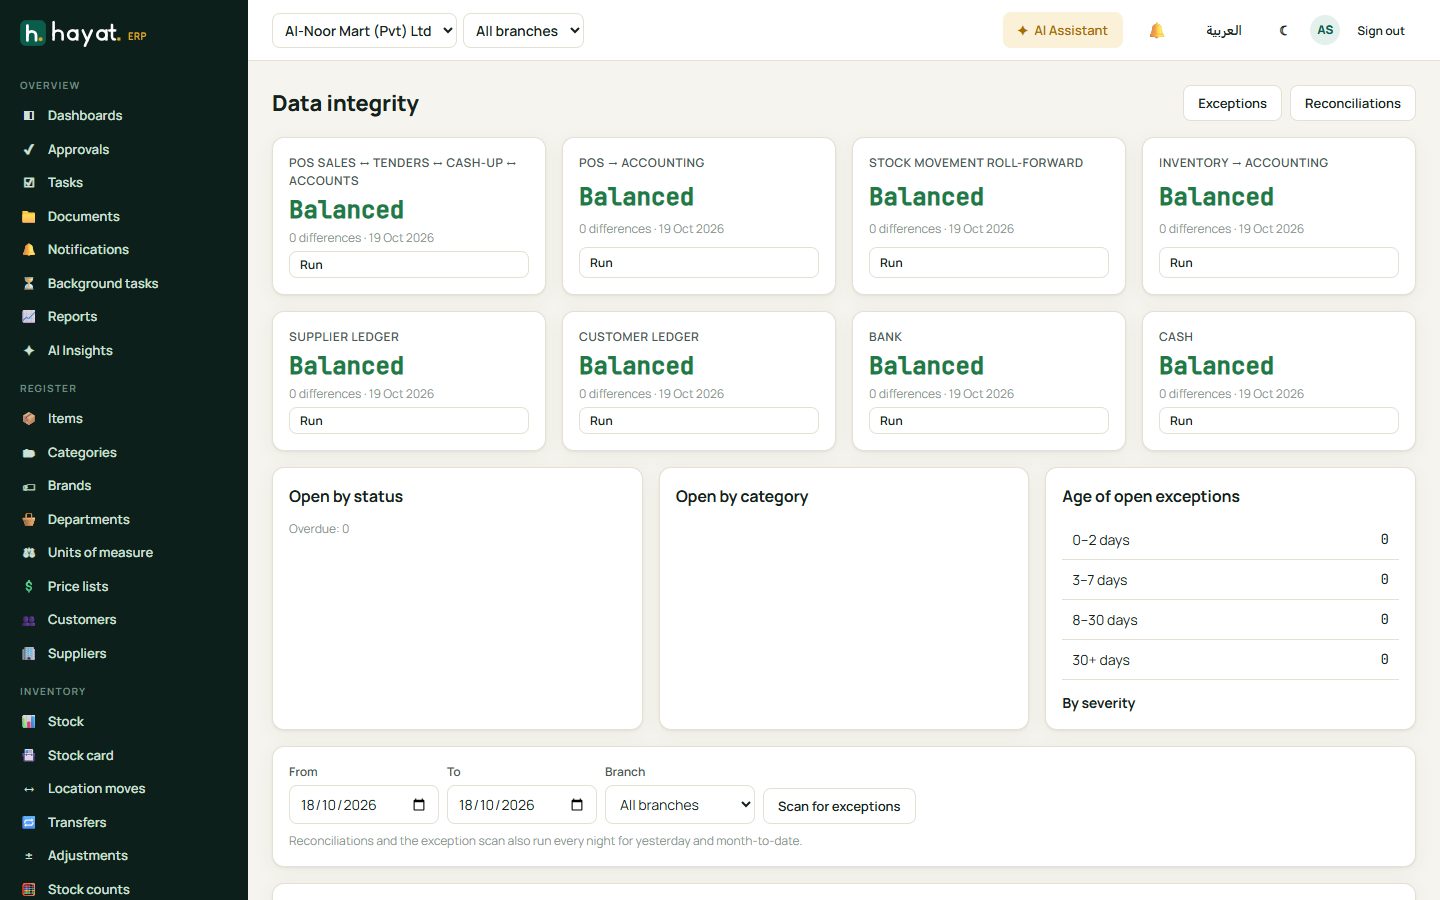1440x900 pixels.
Task: Click the Documents folder icon
Action: coord(29,217)
